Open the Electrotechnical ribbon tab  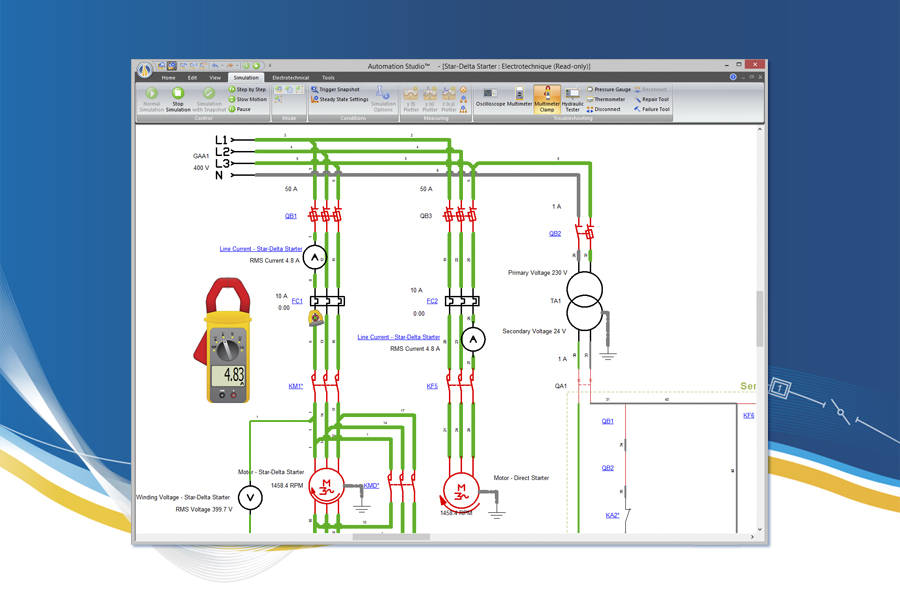290,78
